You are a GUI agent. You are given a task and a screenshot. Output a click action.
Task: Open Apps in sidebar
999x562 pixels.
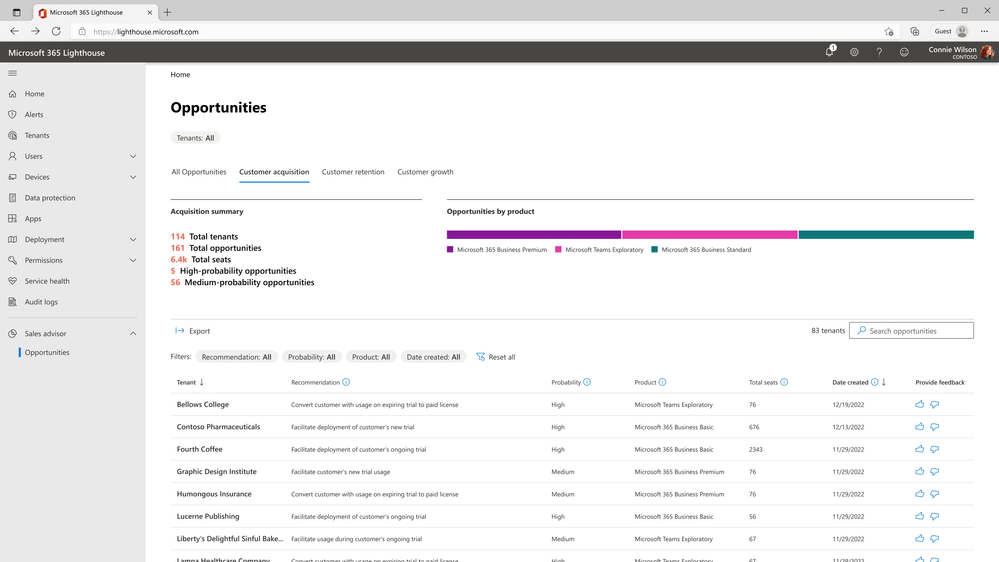(33, 219)
